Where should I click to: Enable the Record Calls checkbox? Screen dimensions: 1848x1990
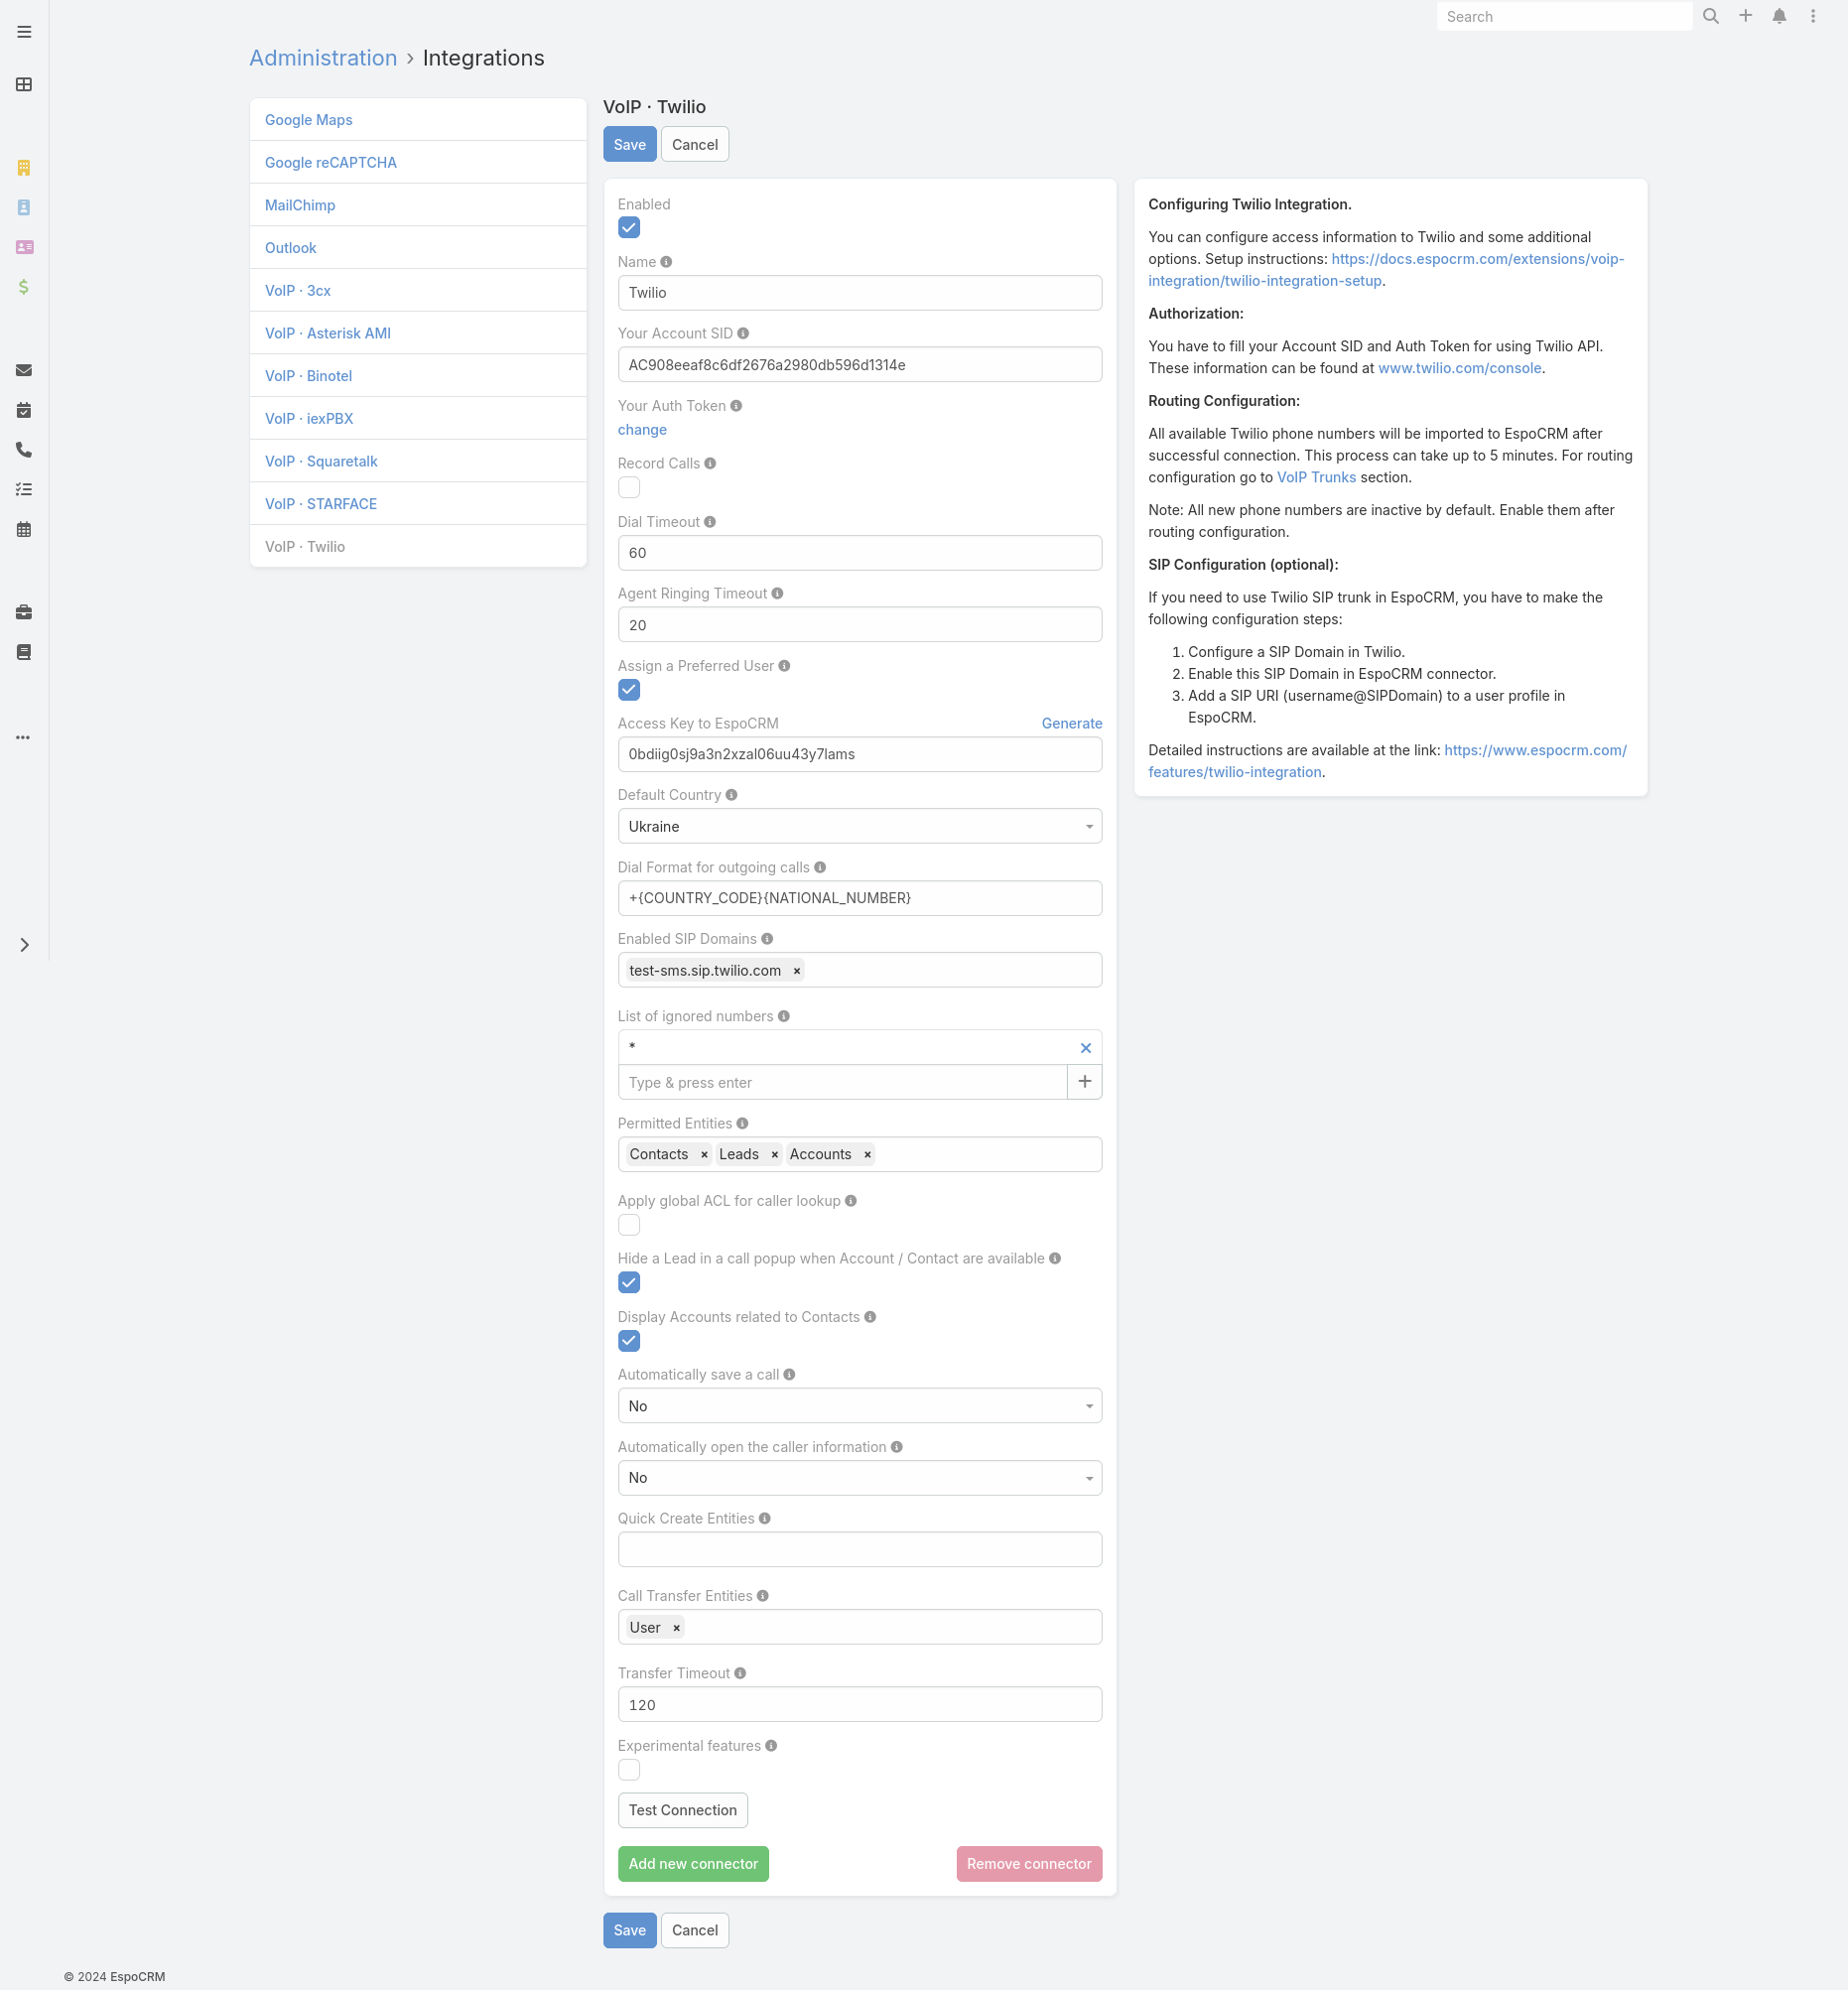pyautogui.click(x=629, y=487)
